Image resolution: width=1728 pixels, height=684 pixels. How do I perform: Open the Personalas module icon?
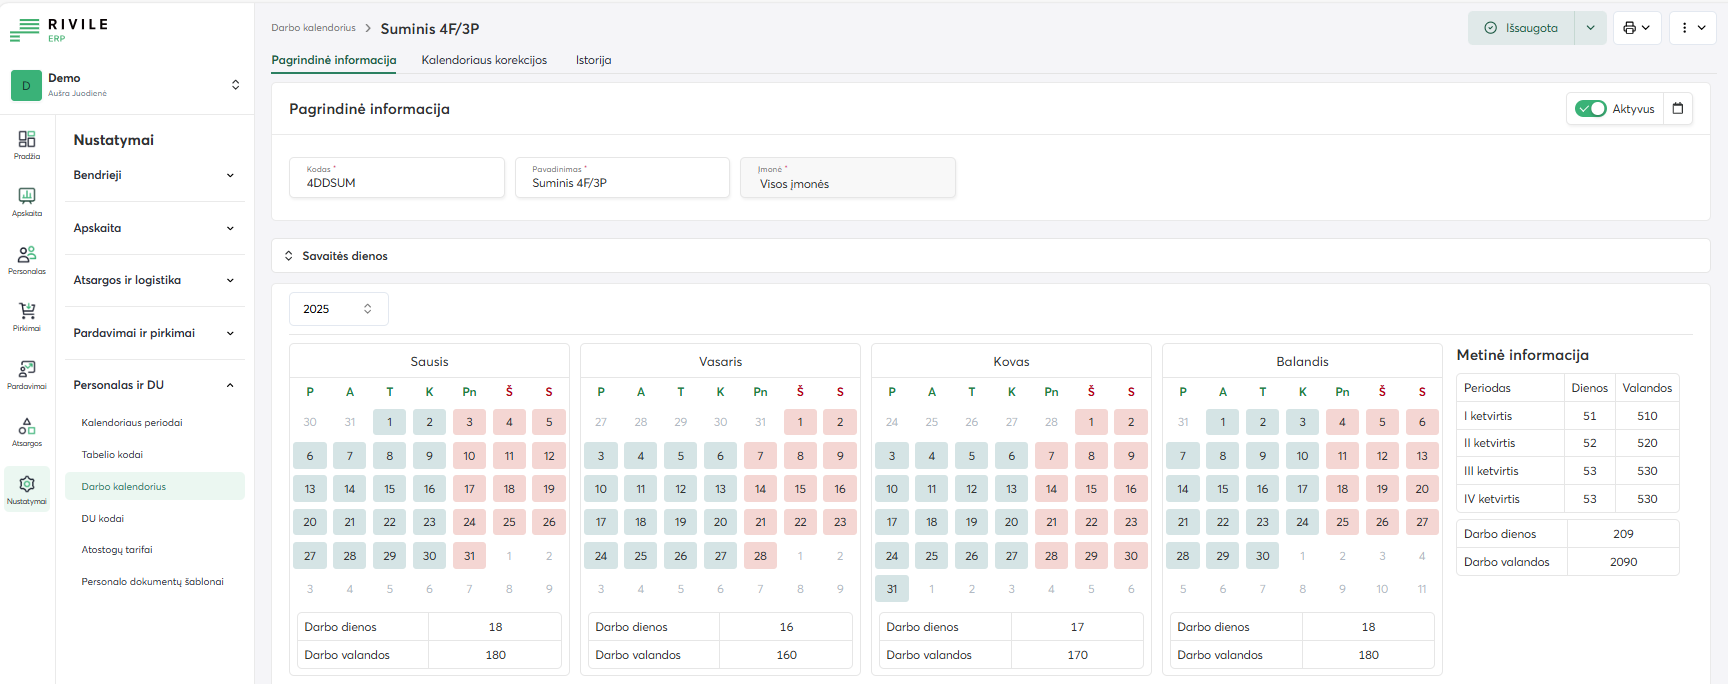tap(27, 259)
